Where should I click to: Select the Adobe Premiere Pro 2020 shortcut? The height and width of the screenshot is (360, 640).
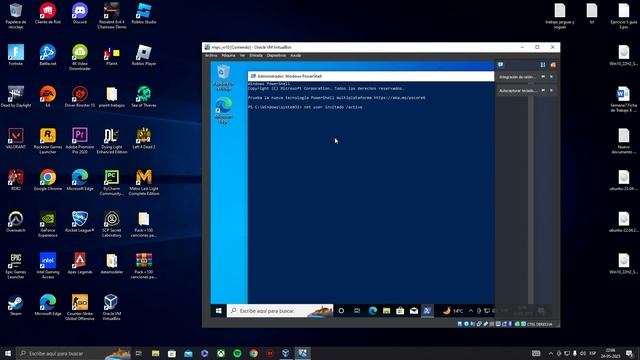coord(80,140)
